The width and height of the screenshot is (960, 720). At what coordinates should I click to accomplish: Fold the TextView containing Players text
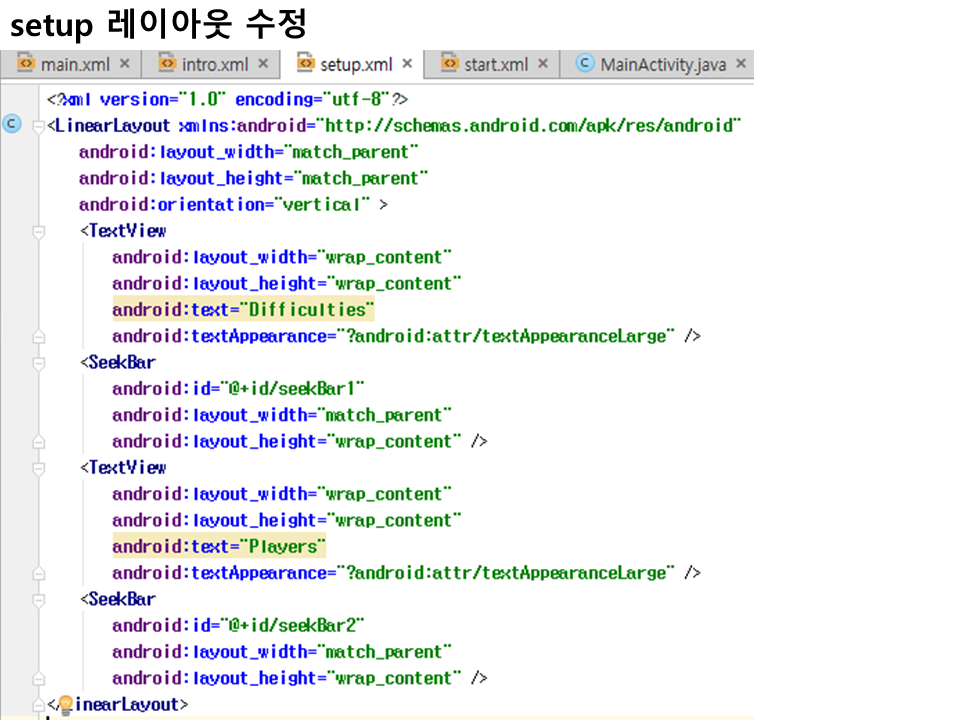coord(39,468)
